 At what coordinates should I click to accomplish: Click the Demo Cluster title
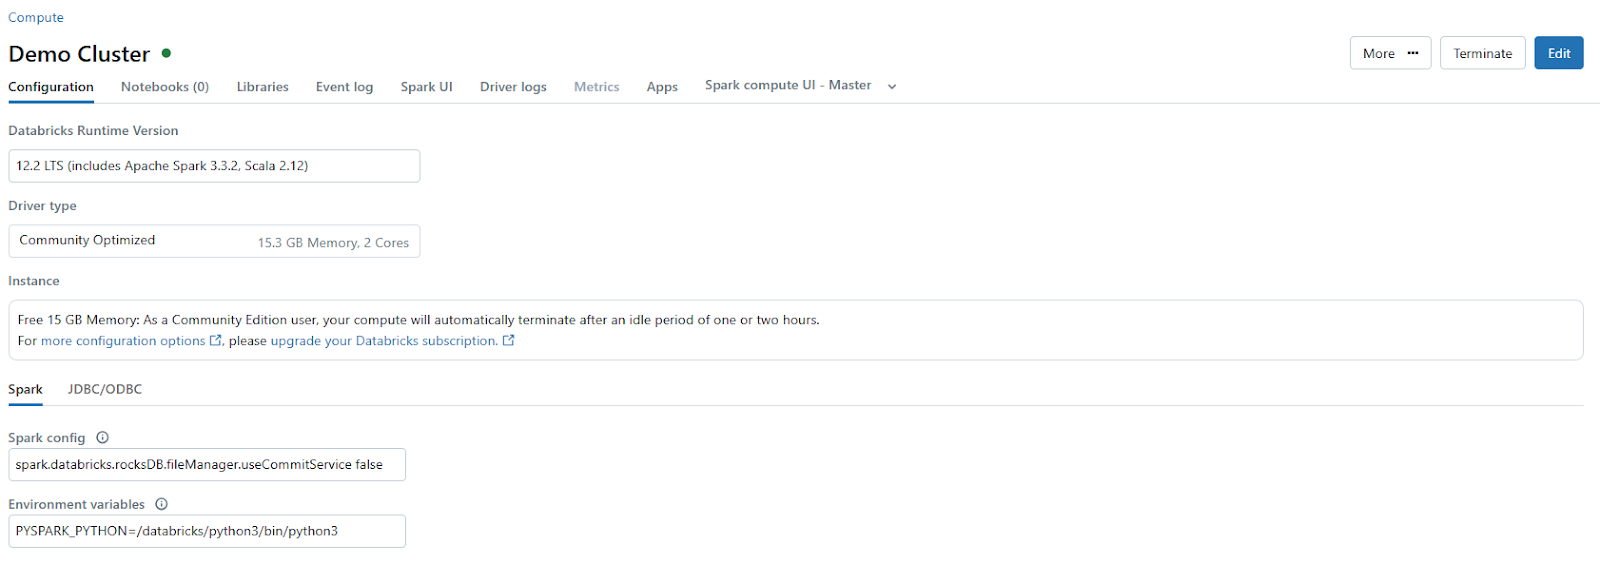79,54
